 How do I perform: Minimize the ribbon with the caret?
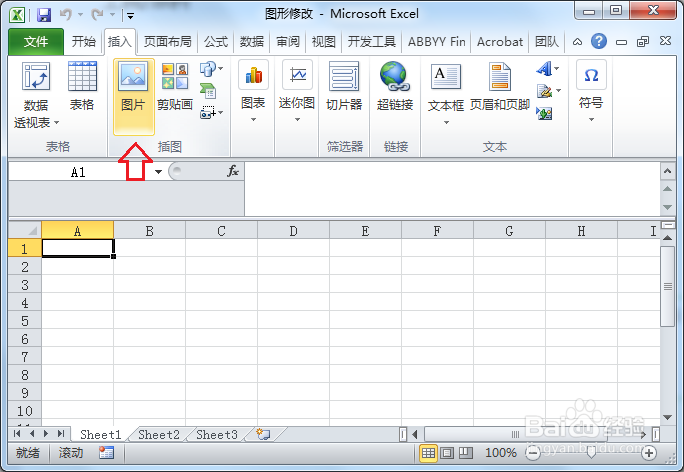click(577, 42)
